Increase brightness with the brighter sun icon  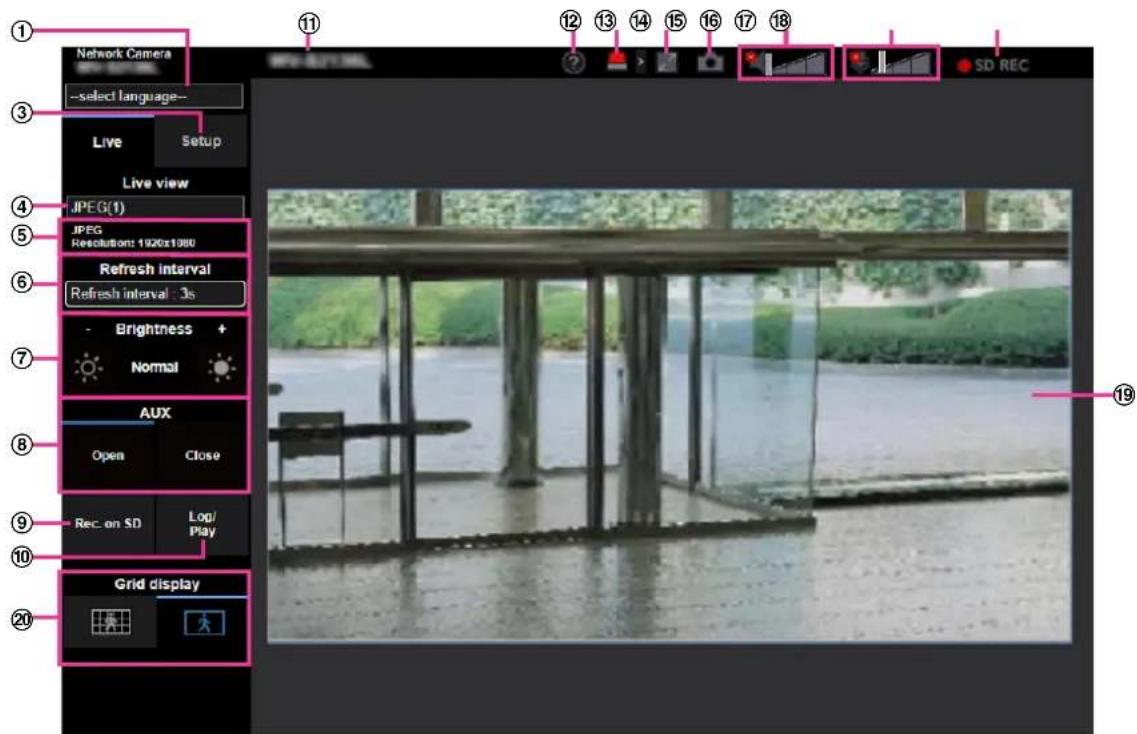tap(221, 367)
